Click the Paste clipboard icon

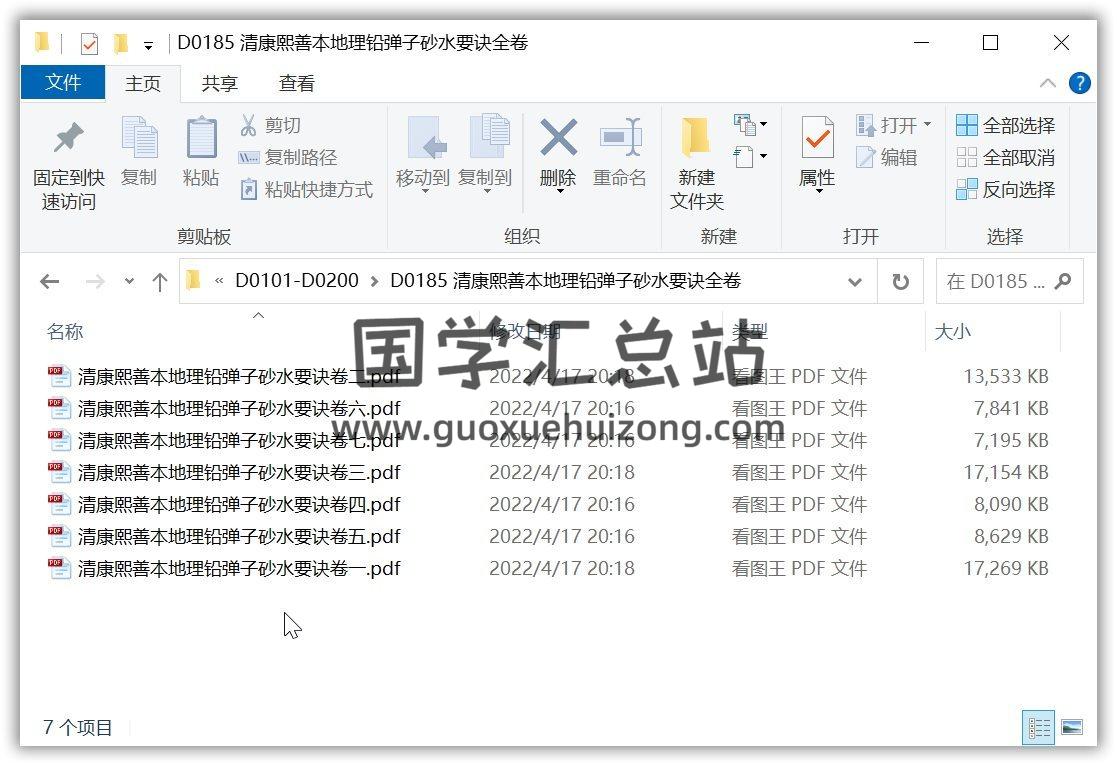point(201,137)
